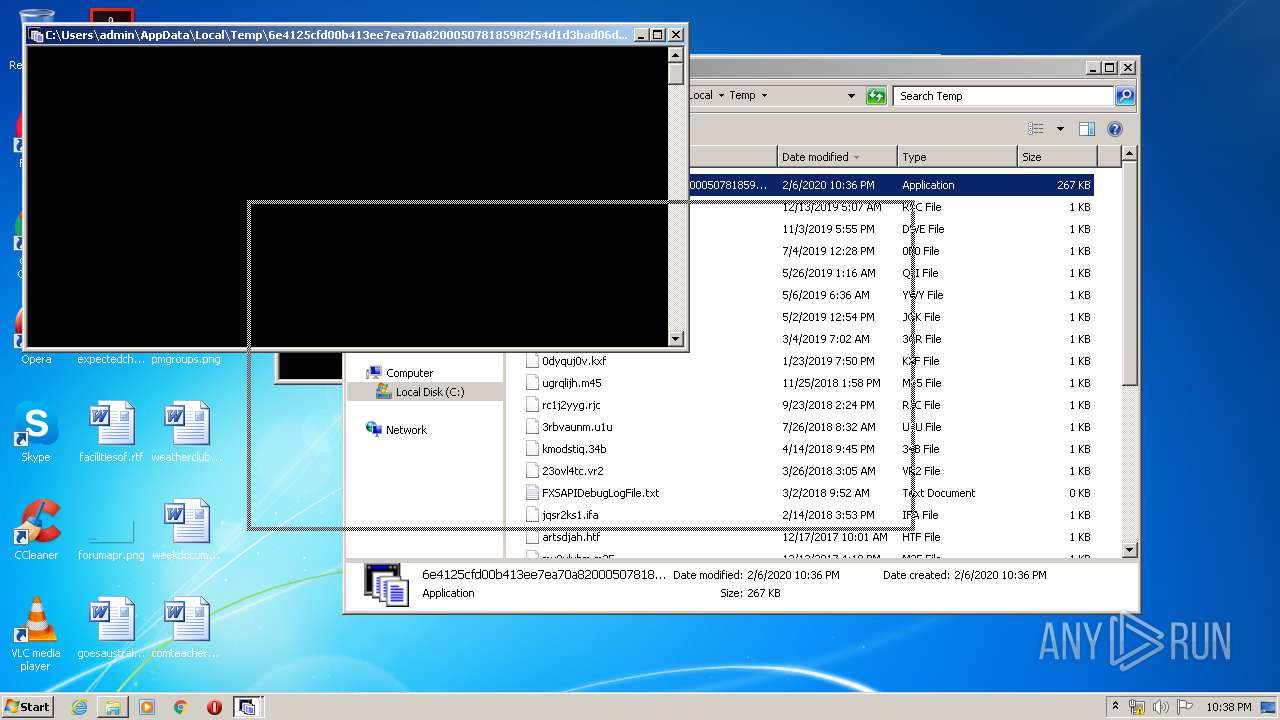Click Internet Explorer taskbar icon
This screenshot has width=1280, height=720.
79,707
